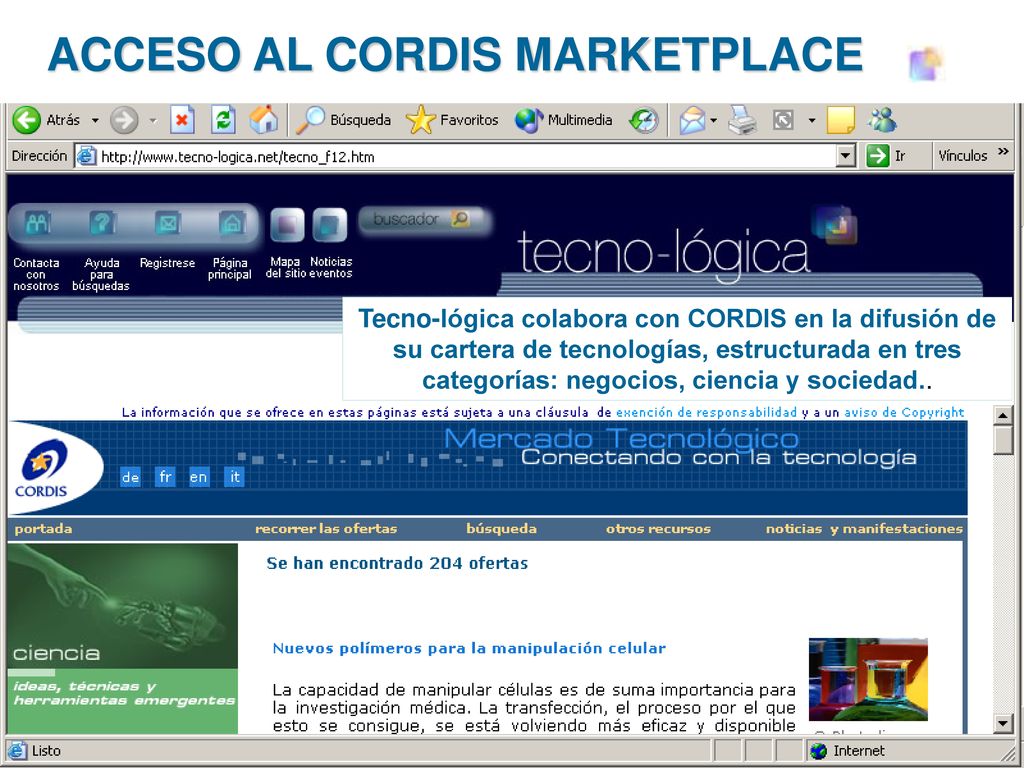1024x768 pixels.
Task: Click the vertical scrollbar thumb
Action: [x=1003, y=439]
